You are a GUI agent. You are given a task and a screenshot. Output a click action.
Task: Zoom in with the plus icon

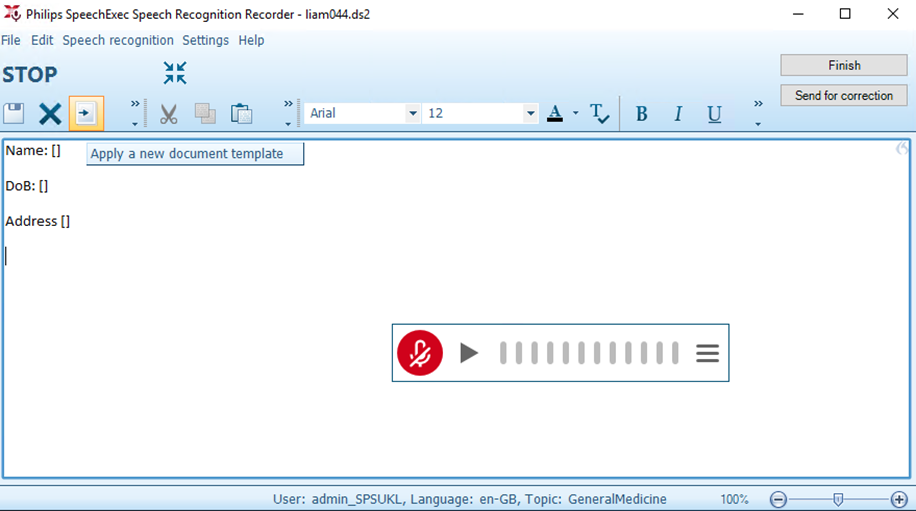[899, 499]
